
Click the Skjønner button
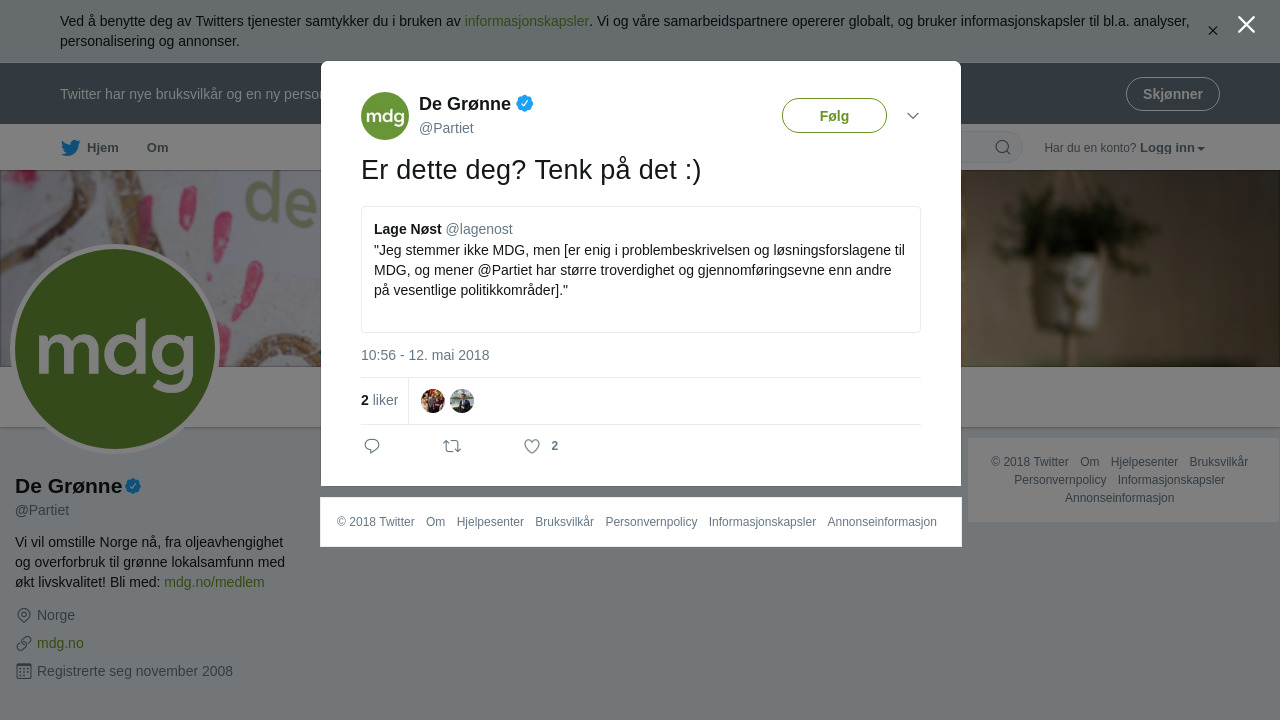coord(1173,94)
